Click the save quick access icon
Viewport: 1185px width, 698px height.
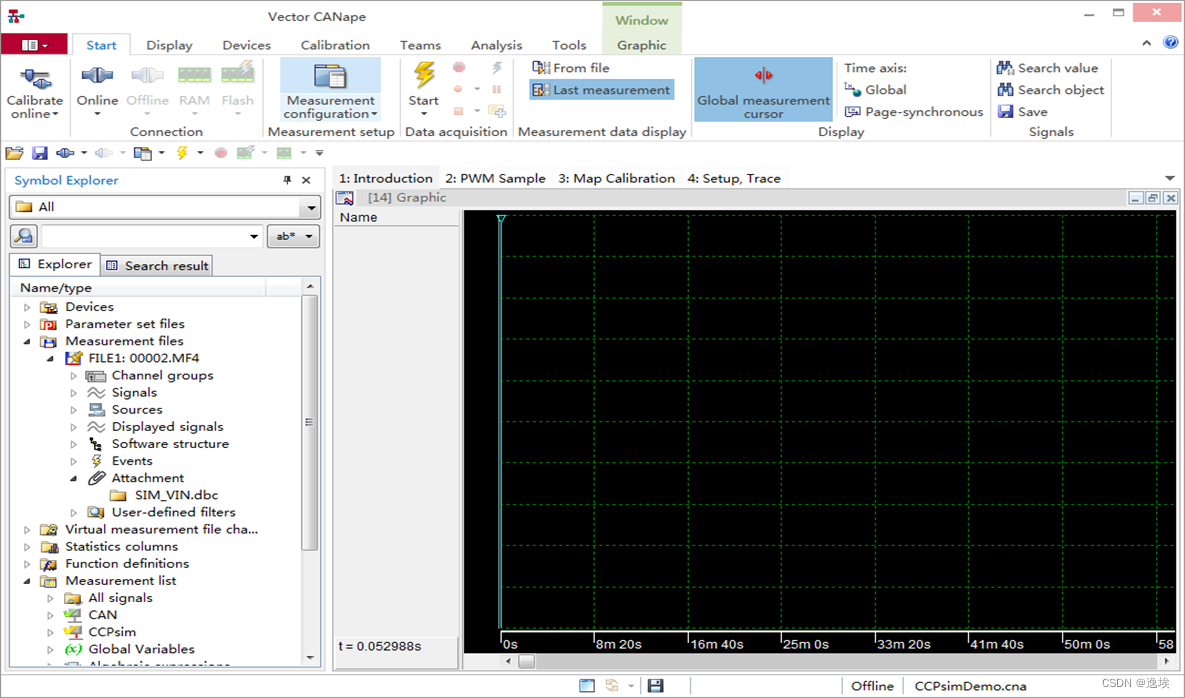pos(39,153)
